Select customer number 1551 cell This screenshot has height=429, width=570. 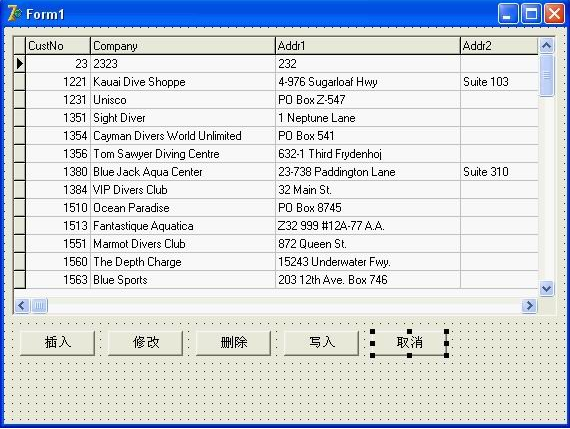tap(58, 244)
